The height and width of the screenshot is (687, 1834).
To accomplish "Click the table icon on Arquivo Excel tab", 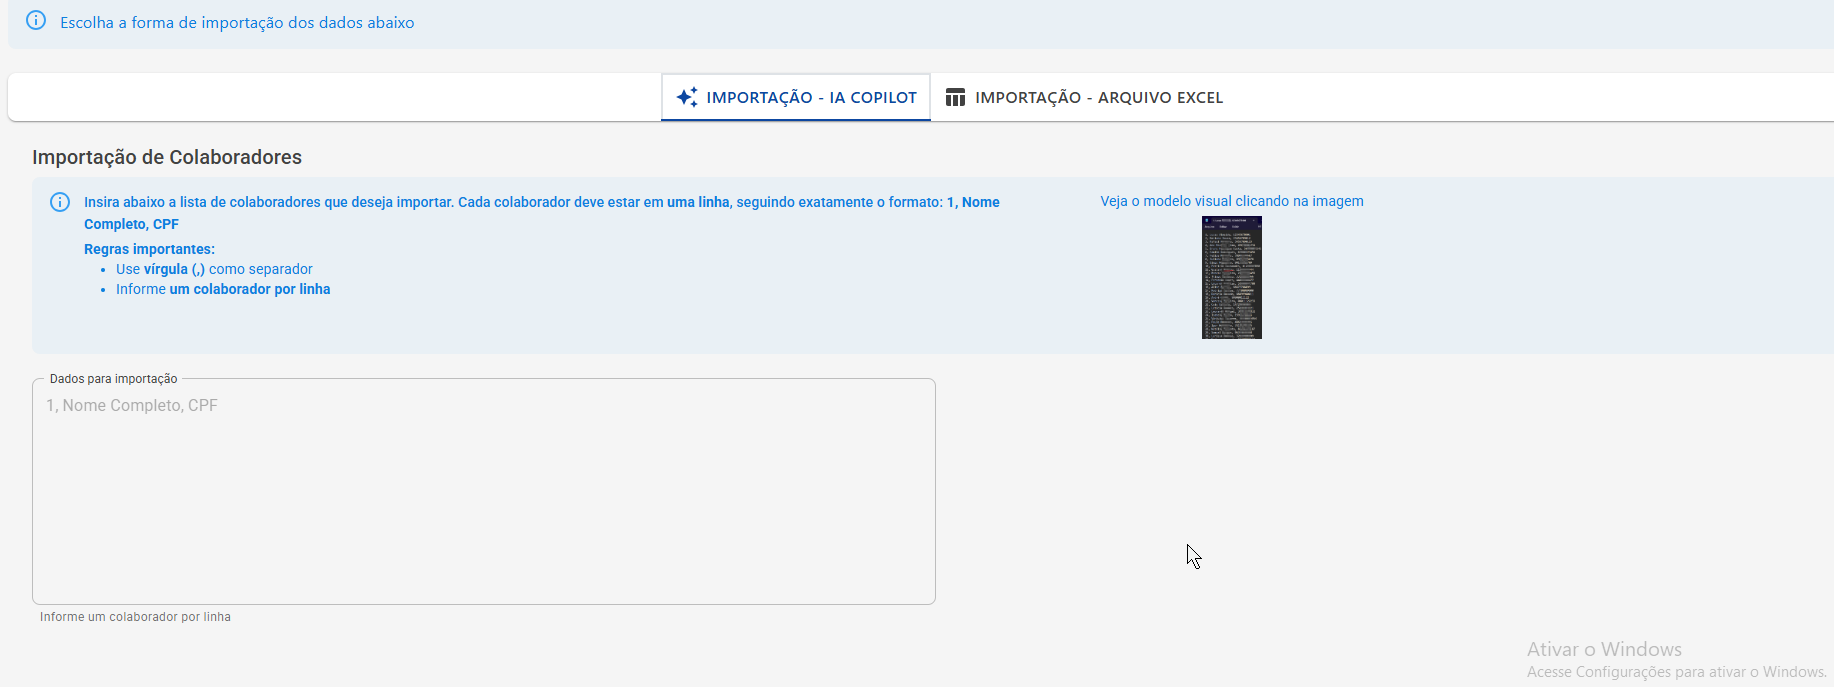I will [955, 97].
